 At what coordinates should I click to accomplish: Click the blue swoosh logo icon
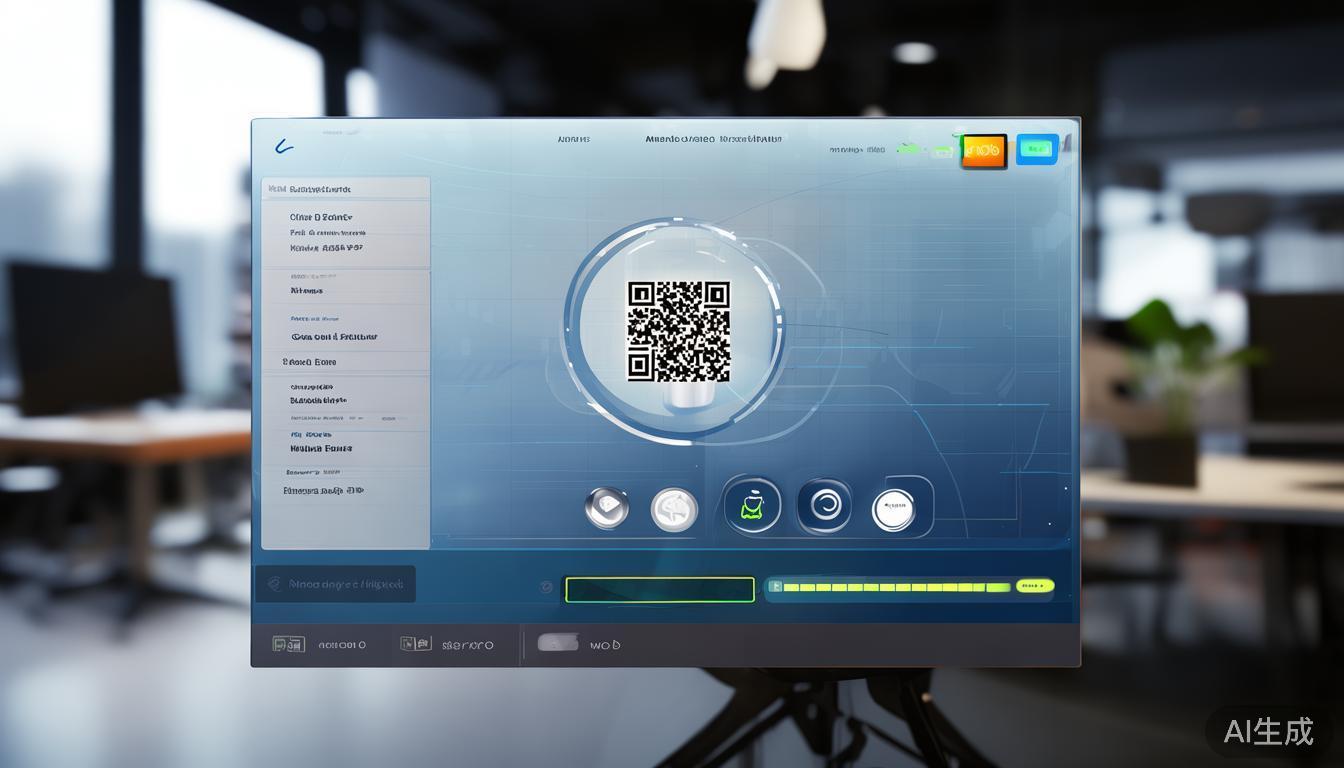click(x=283, y=147)
